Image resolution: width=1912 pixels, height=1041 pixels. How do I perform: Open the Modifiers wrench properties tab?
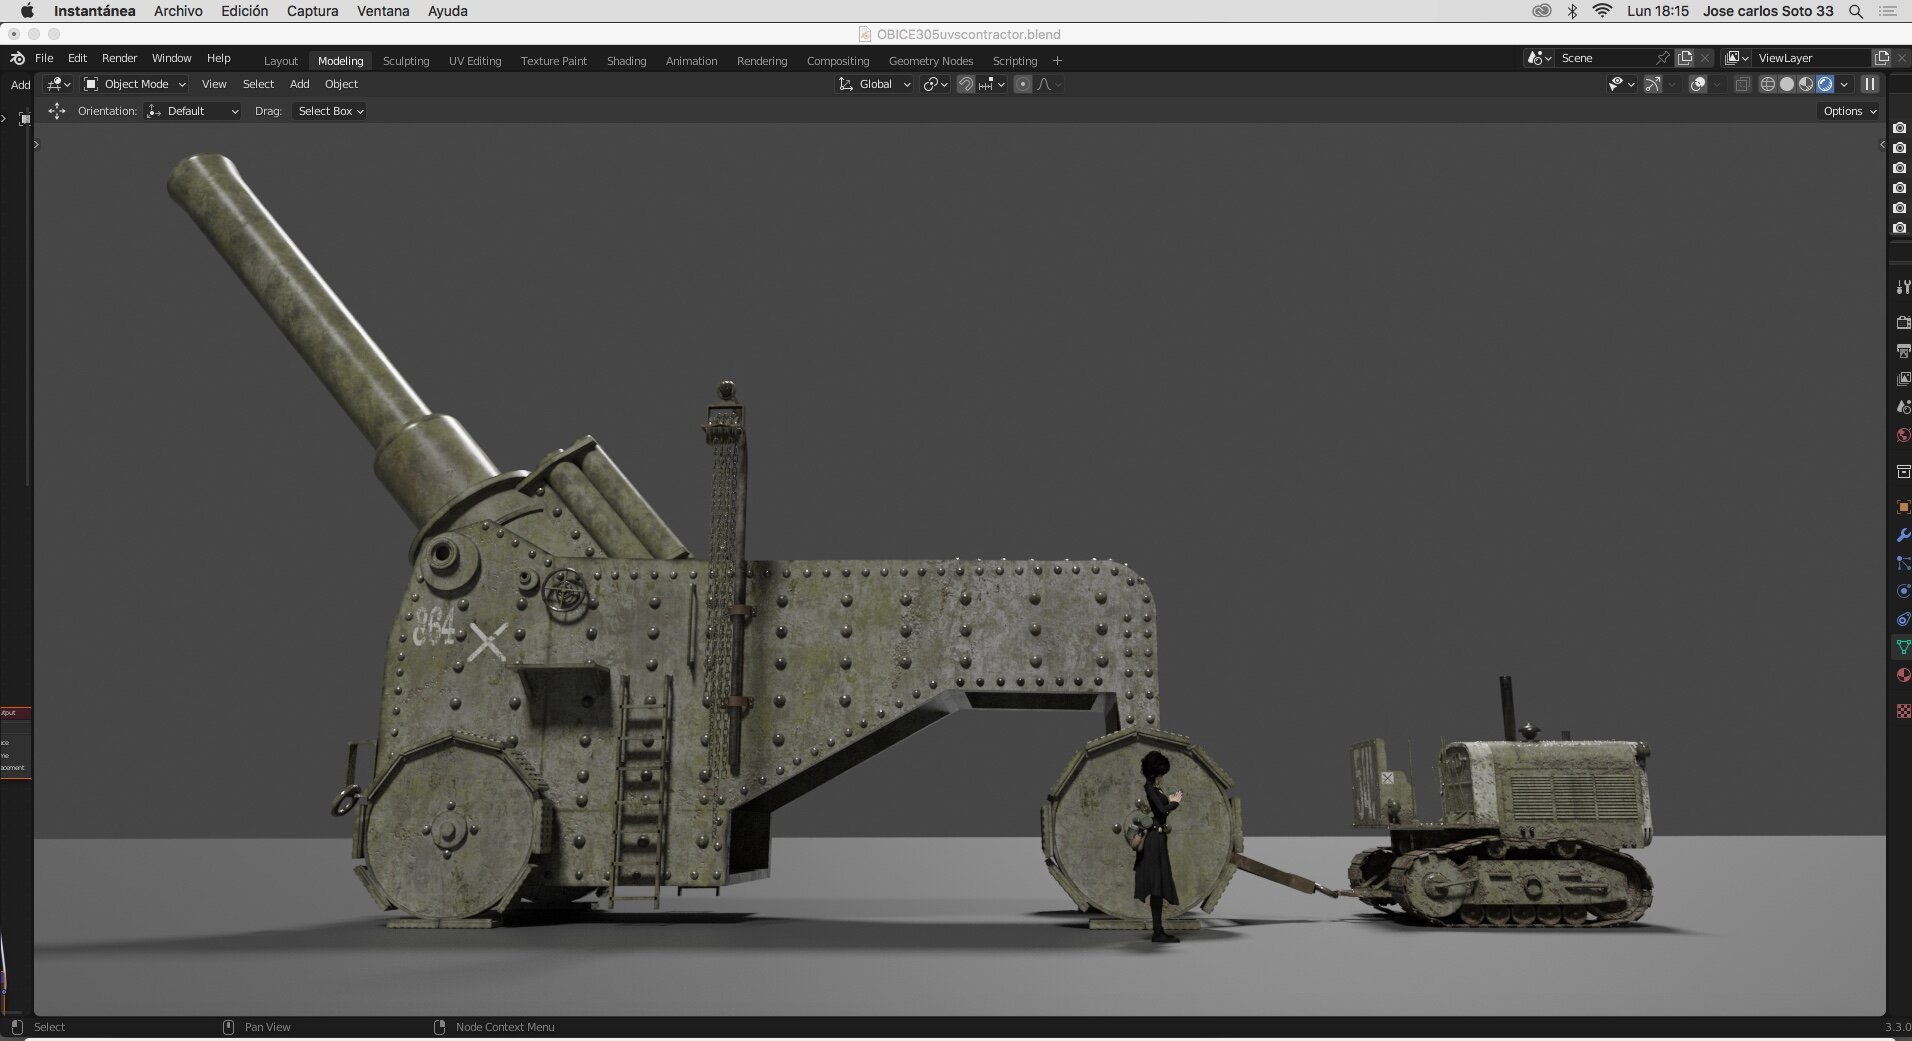click(1903, 535)
